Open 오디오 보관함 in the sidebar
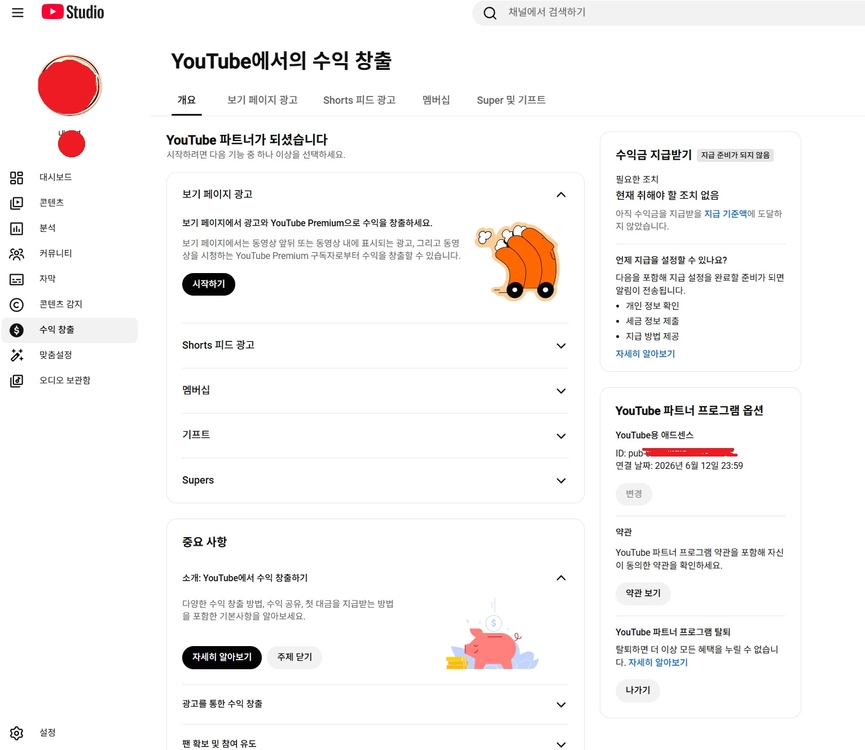 (x=65, y=380)
